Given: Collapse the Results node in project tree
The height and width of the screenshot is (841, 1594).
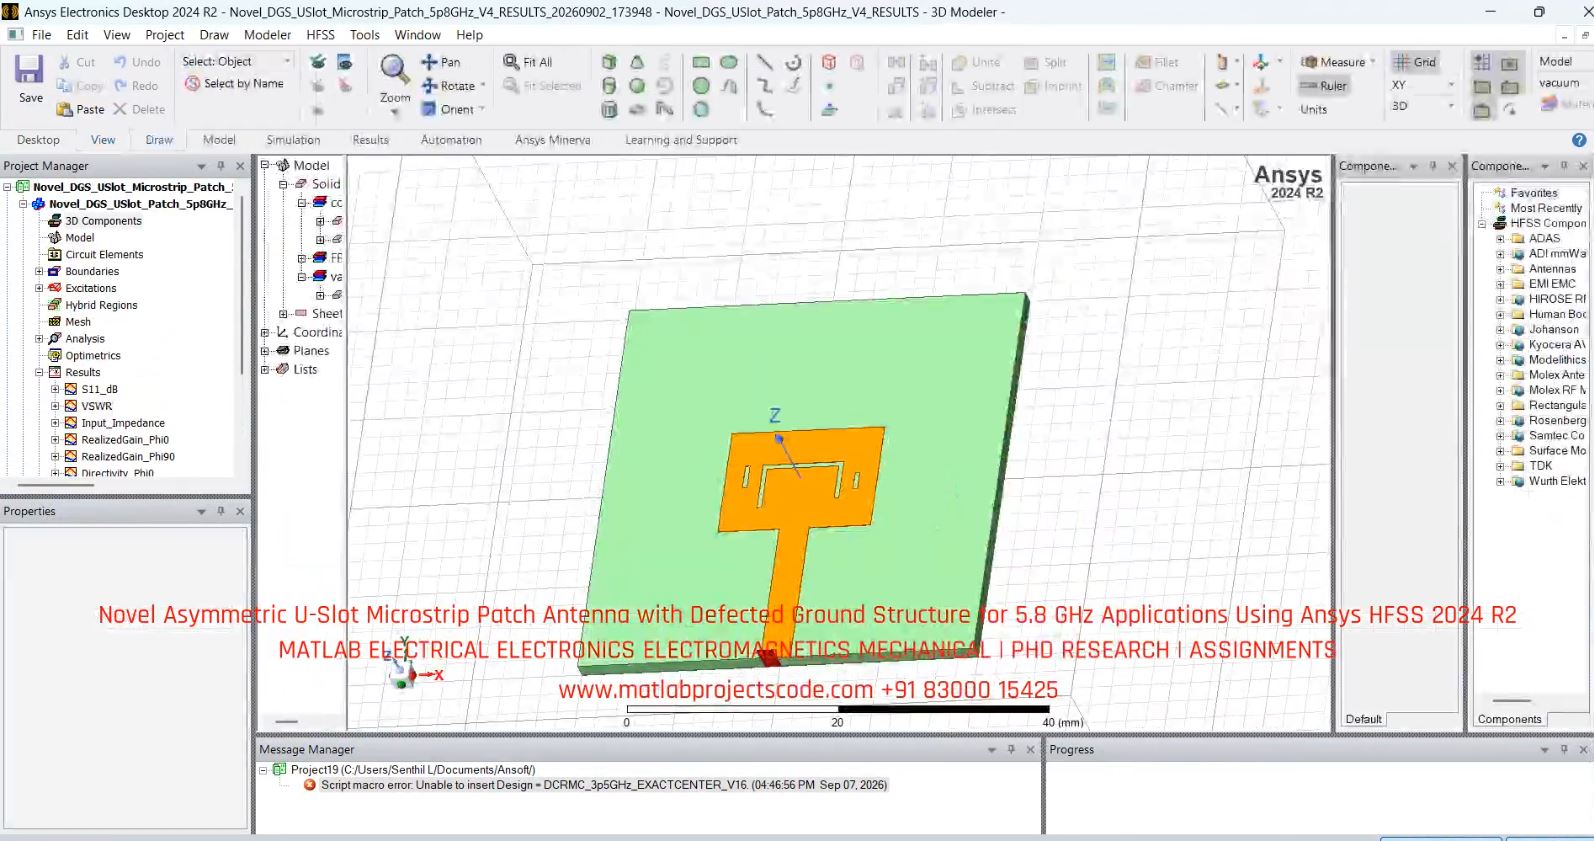Looking at the screenshot, I should [x=39, y=372].
